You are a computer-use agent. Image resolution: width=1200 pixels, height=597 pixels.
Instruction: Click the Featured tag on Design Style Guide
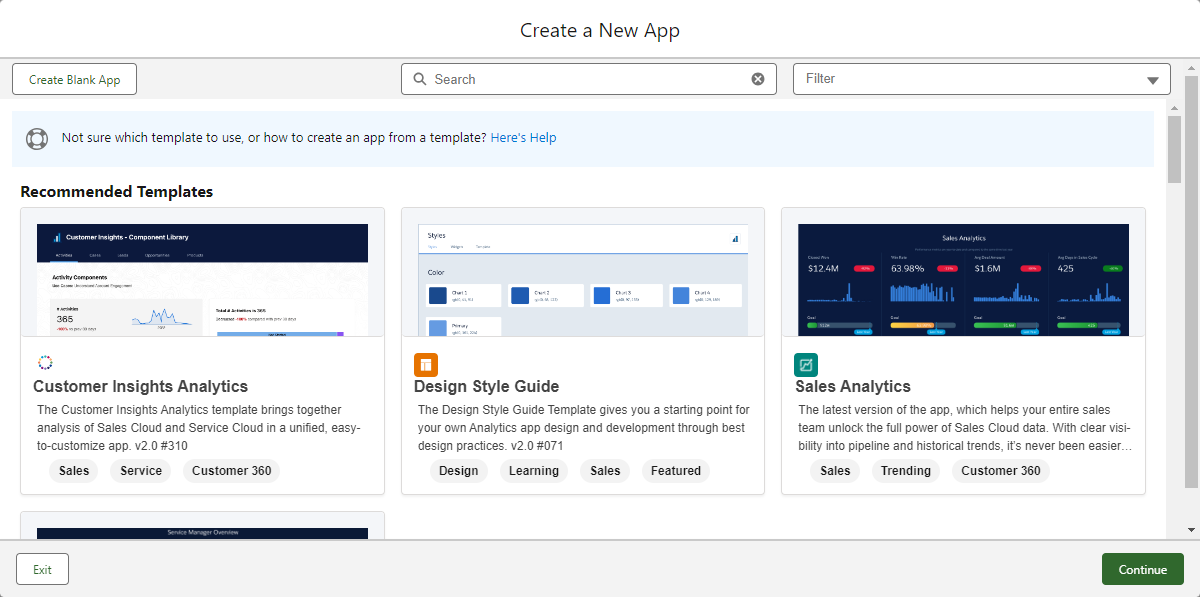(x=676, y=471)
